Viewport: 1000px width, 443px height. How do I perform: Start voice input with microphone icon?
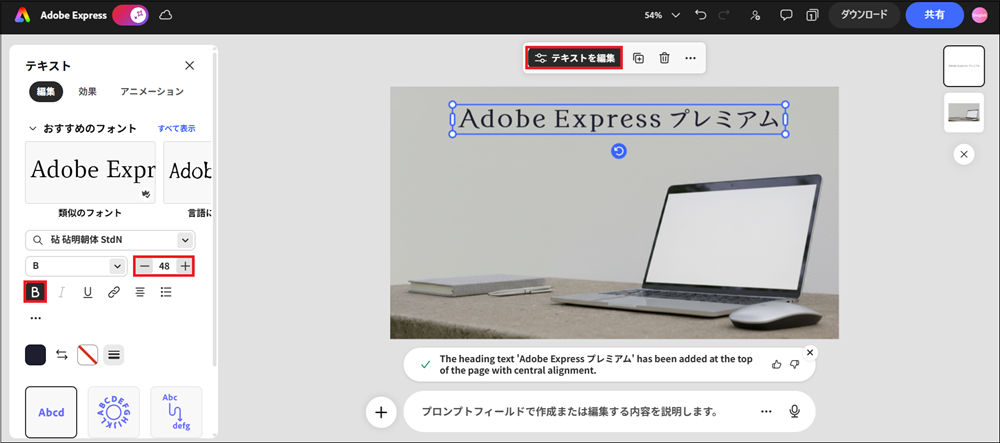pyautogui.click(x=795, y=412)
